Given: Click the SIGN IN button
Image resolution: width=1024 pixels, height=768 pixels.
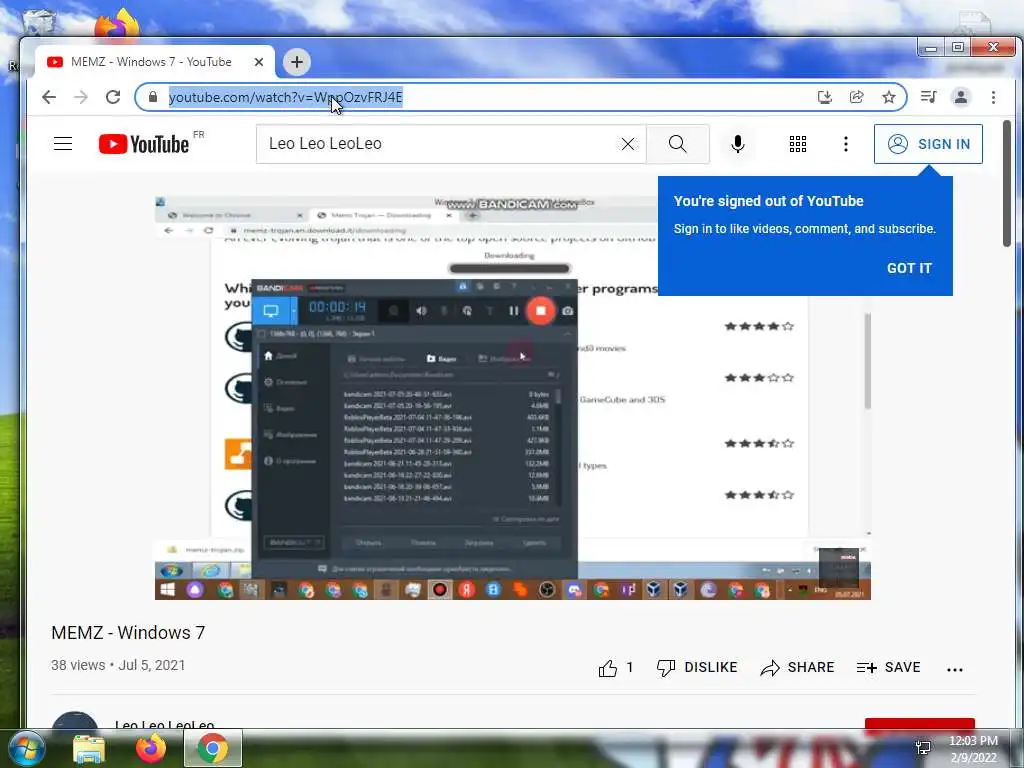Looking at the screenshot, I should pyautogui.click(x=928, y=144).
